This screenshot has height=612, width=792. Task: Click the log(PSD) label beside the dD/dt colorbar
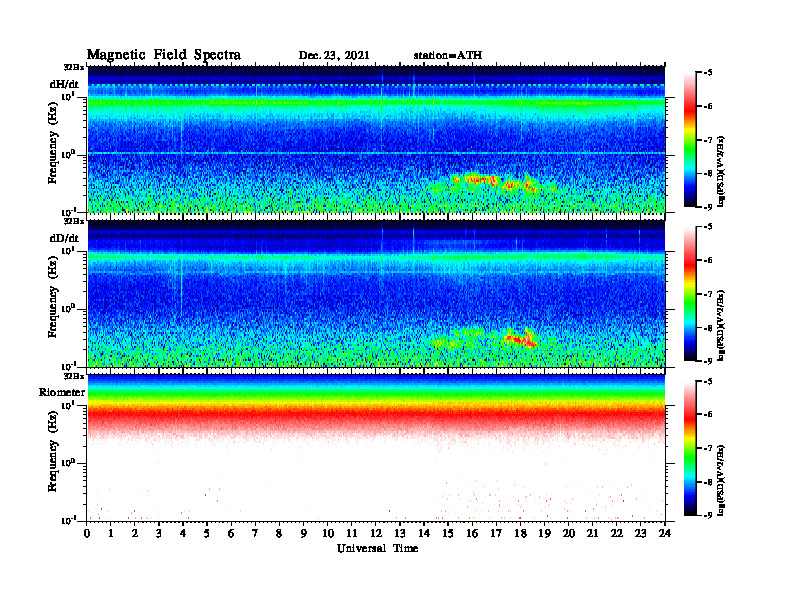pos(721,325)
